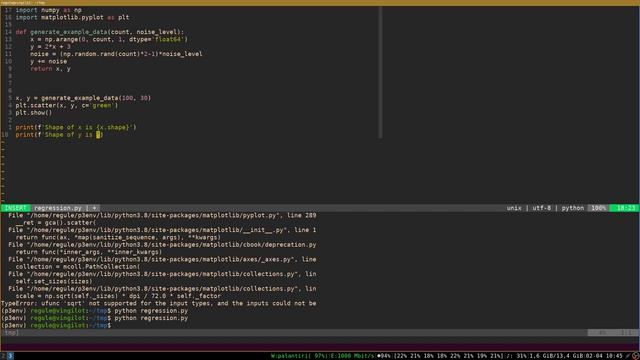
Task: Select workspace 3 in the bottom bar
Action: pos(10,356)
